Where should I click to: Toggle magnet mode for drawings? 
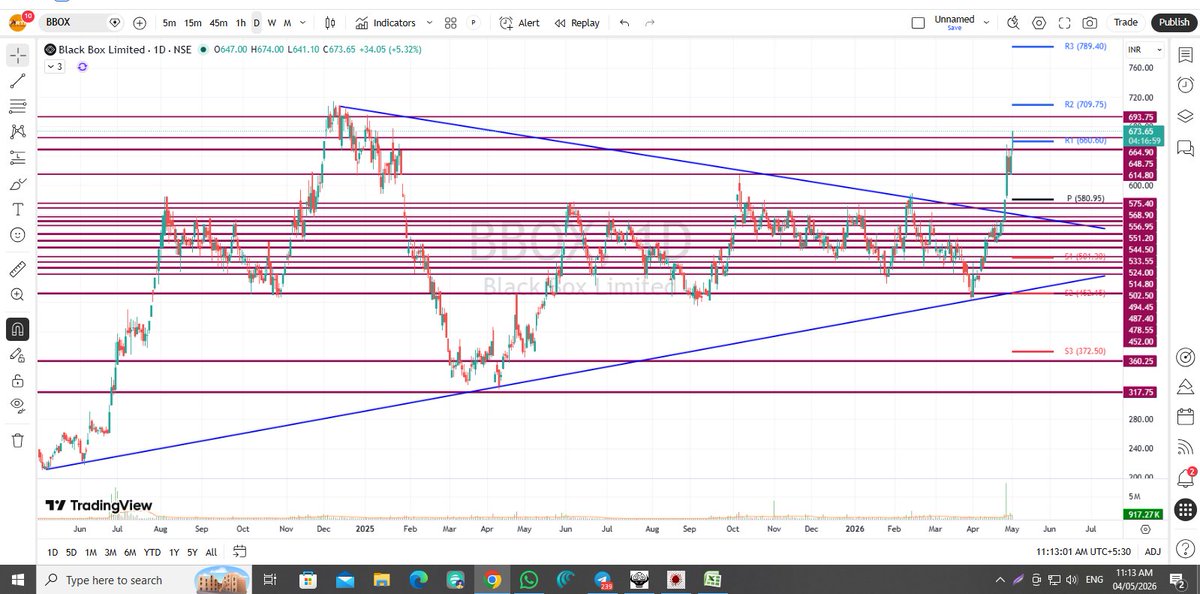[18, 328]
